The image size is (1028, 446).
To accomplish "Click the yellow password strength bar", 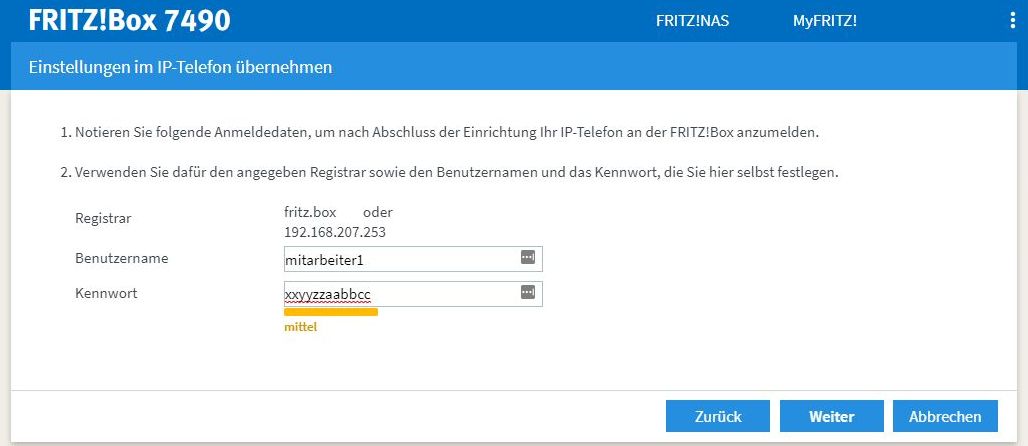I will tap(331, 312).
